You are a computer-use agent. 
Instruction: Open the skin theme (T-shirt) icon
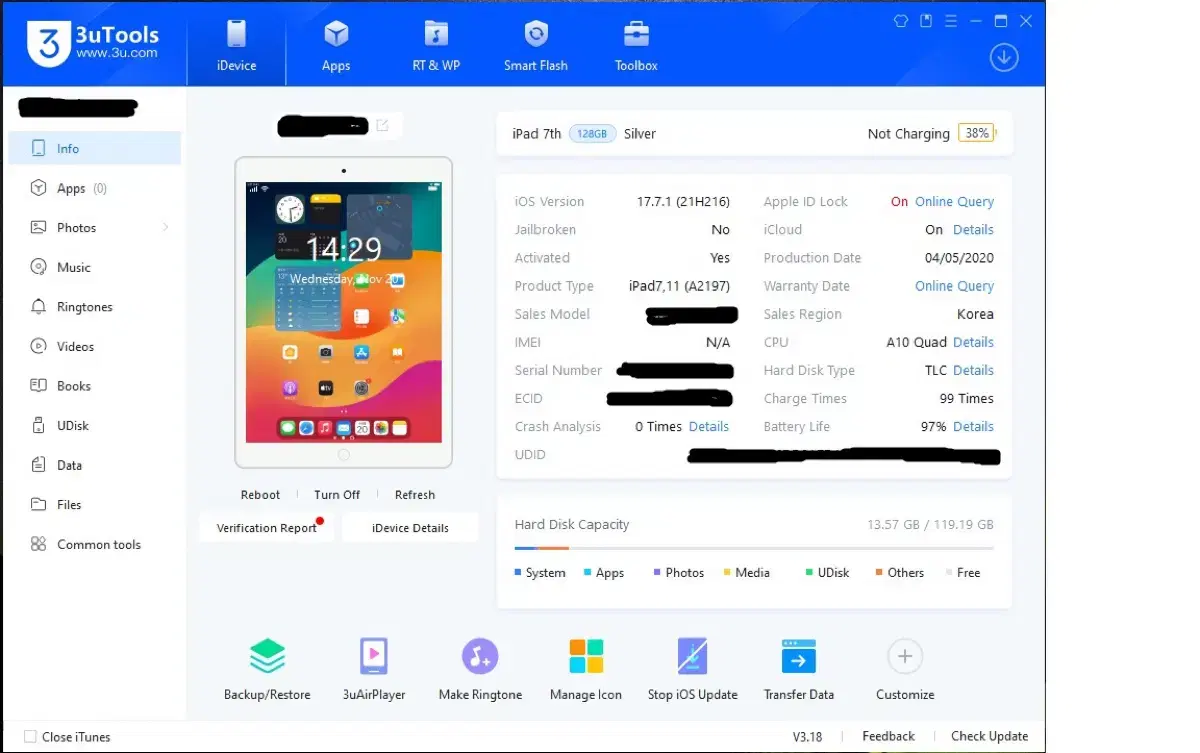pyautogui.click(x=900, y=20)
